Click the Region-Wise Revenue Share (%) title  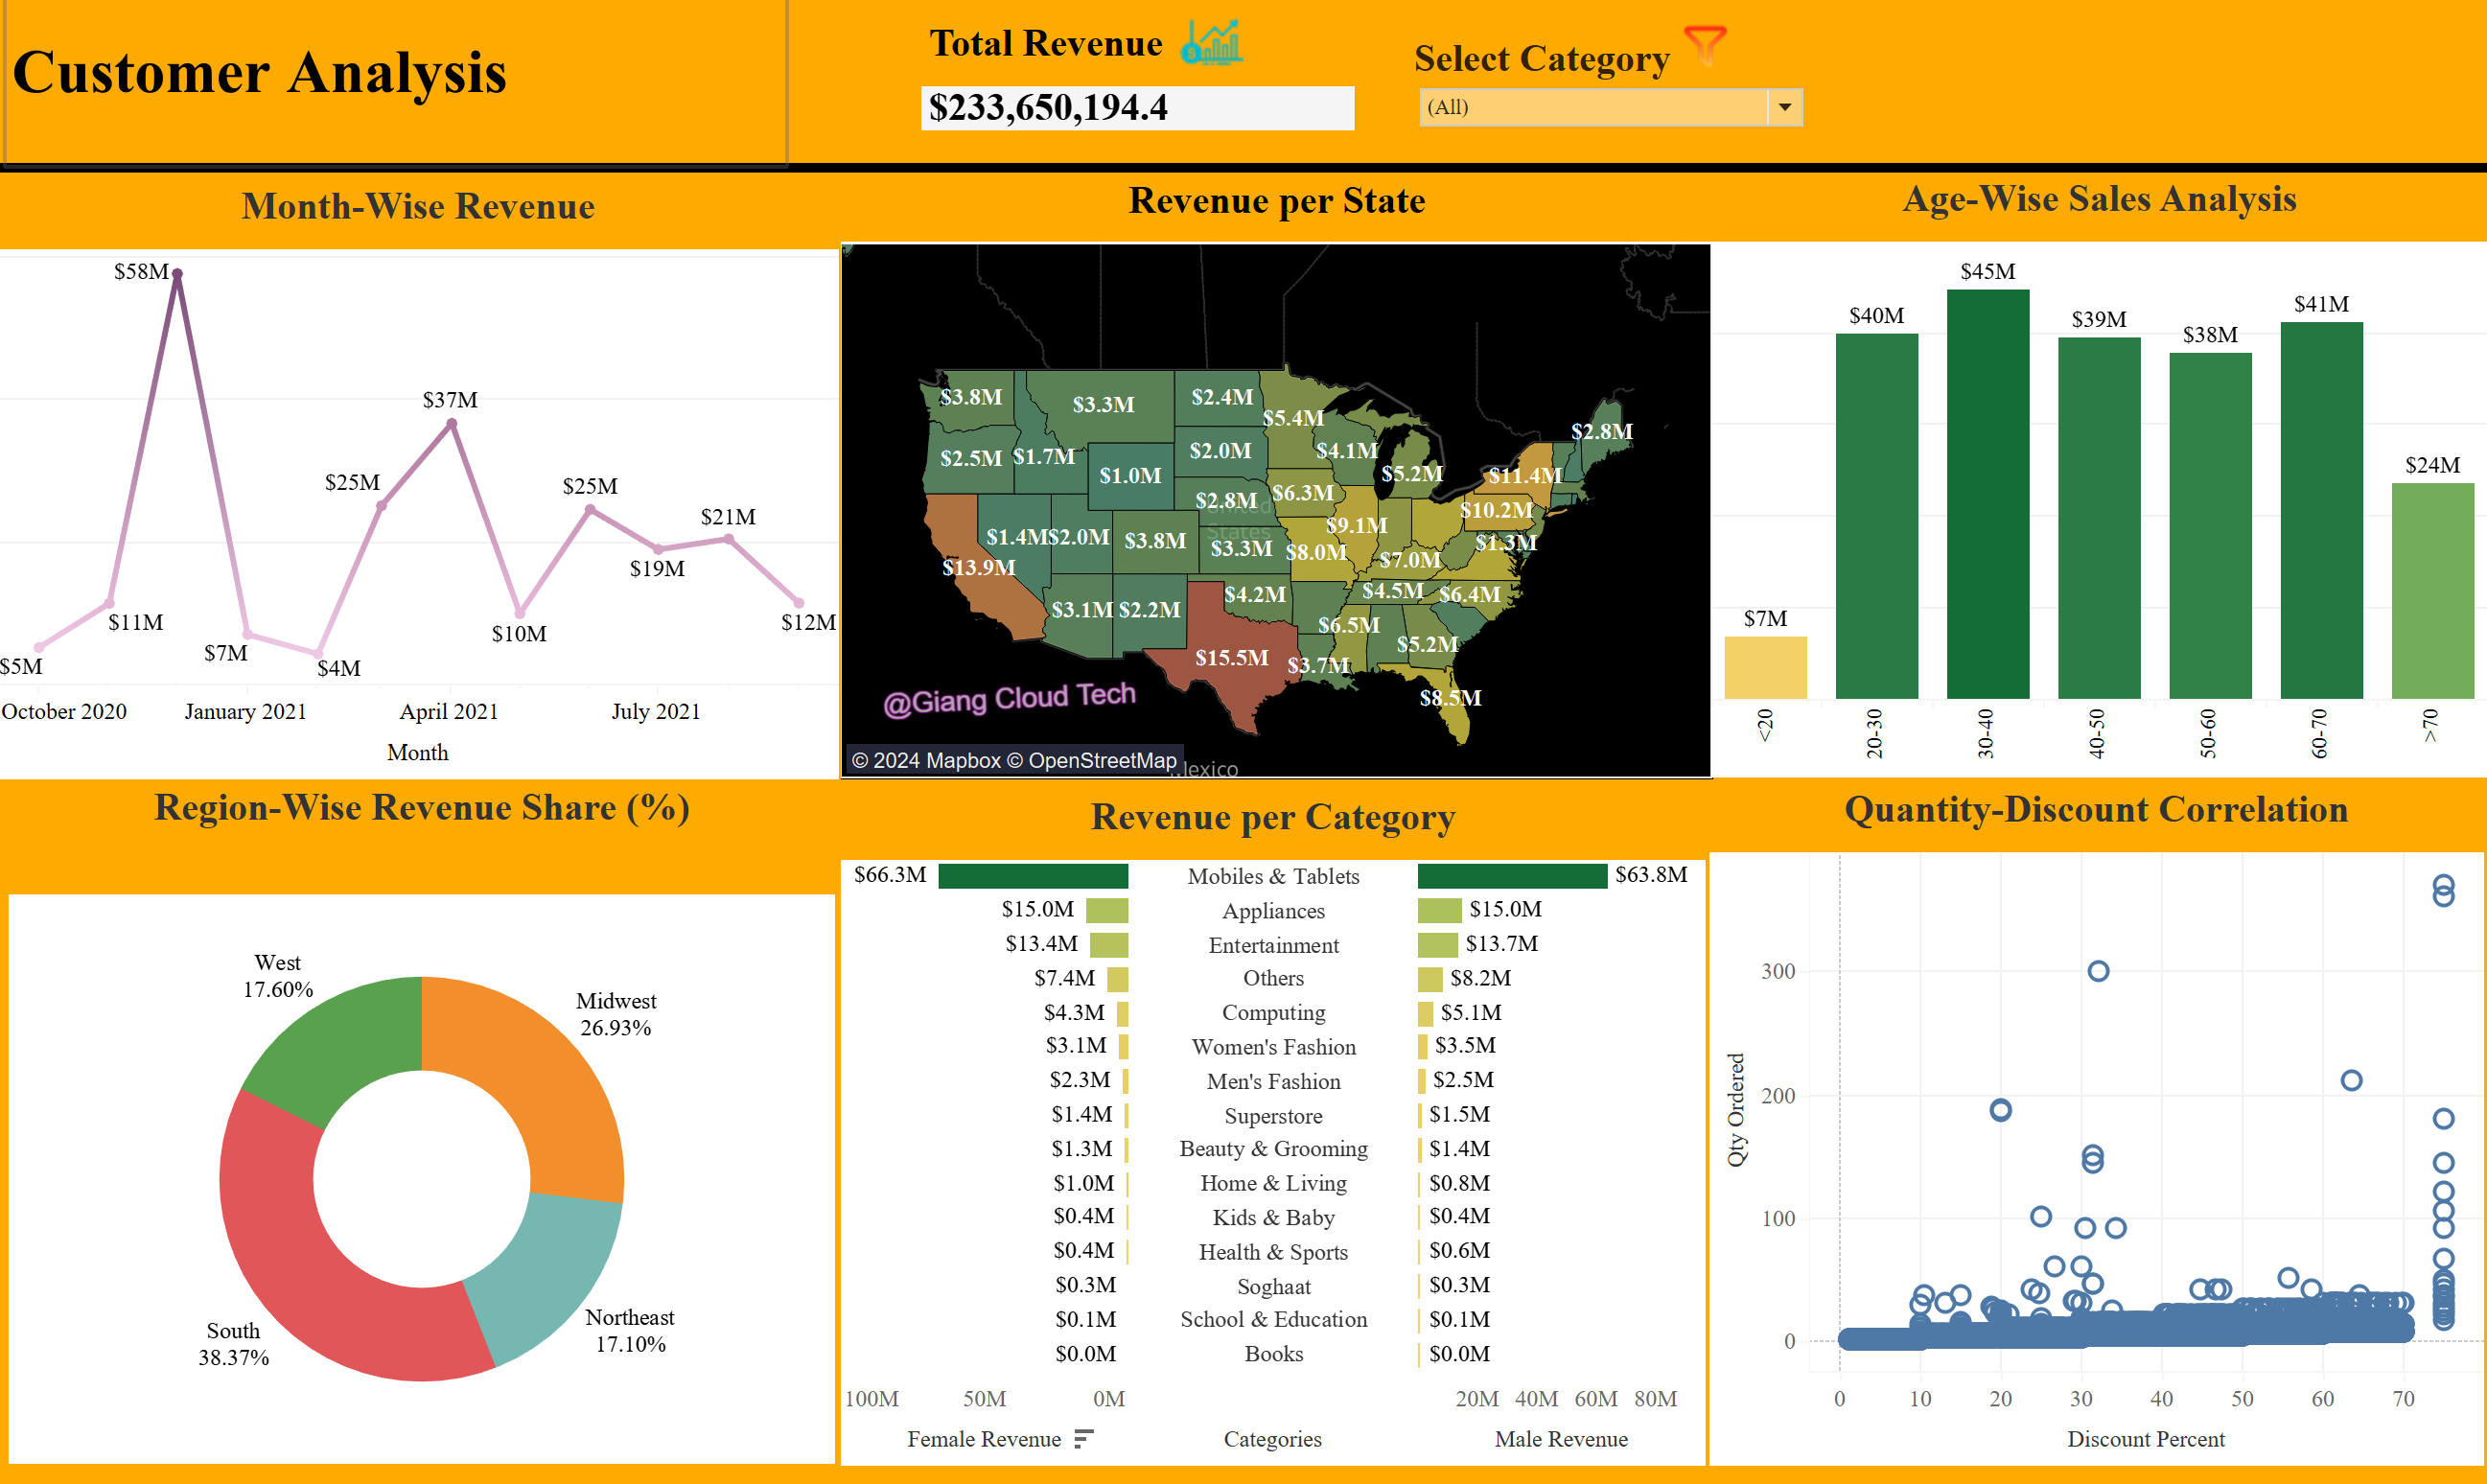(421, 808)
